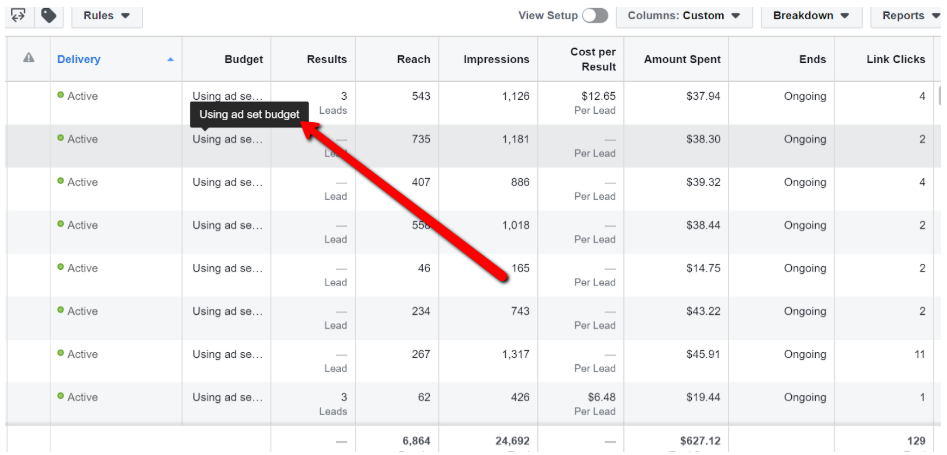Open the Reports dropdown

(908, 16)
